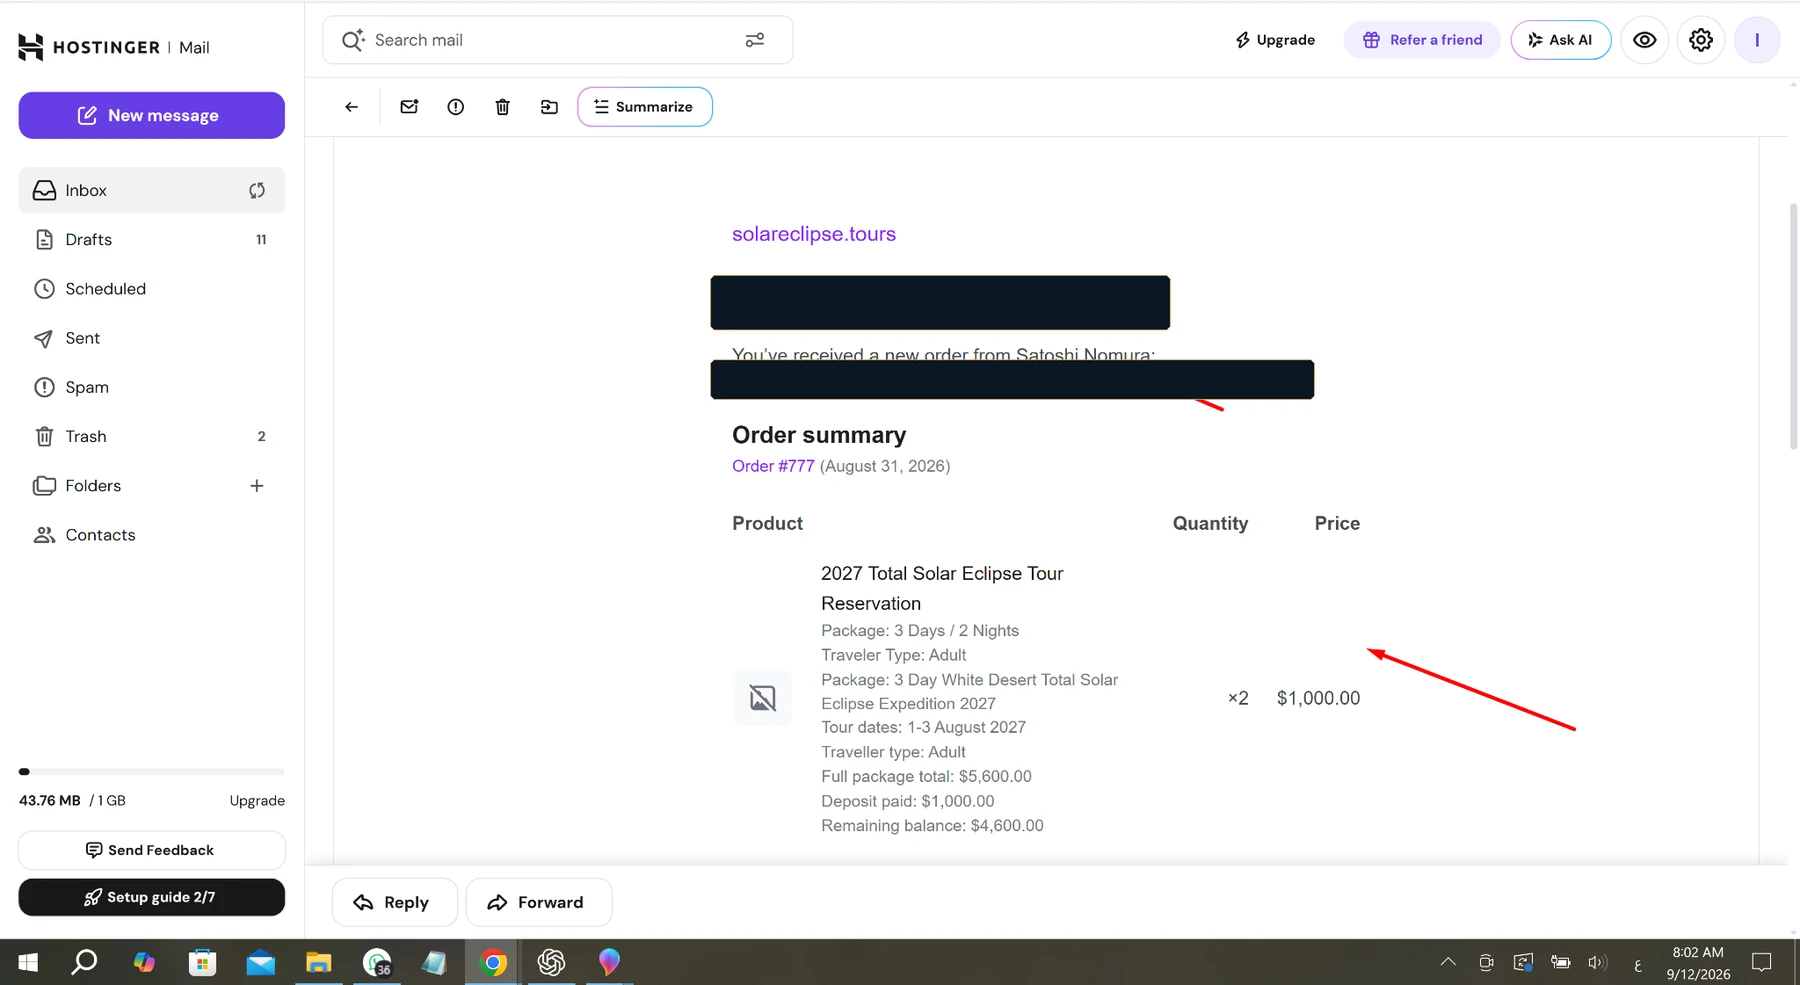Open the Spam folder
Viewport: 1800px width, 985px height.
(x=152, y=387)
